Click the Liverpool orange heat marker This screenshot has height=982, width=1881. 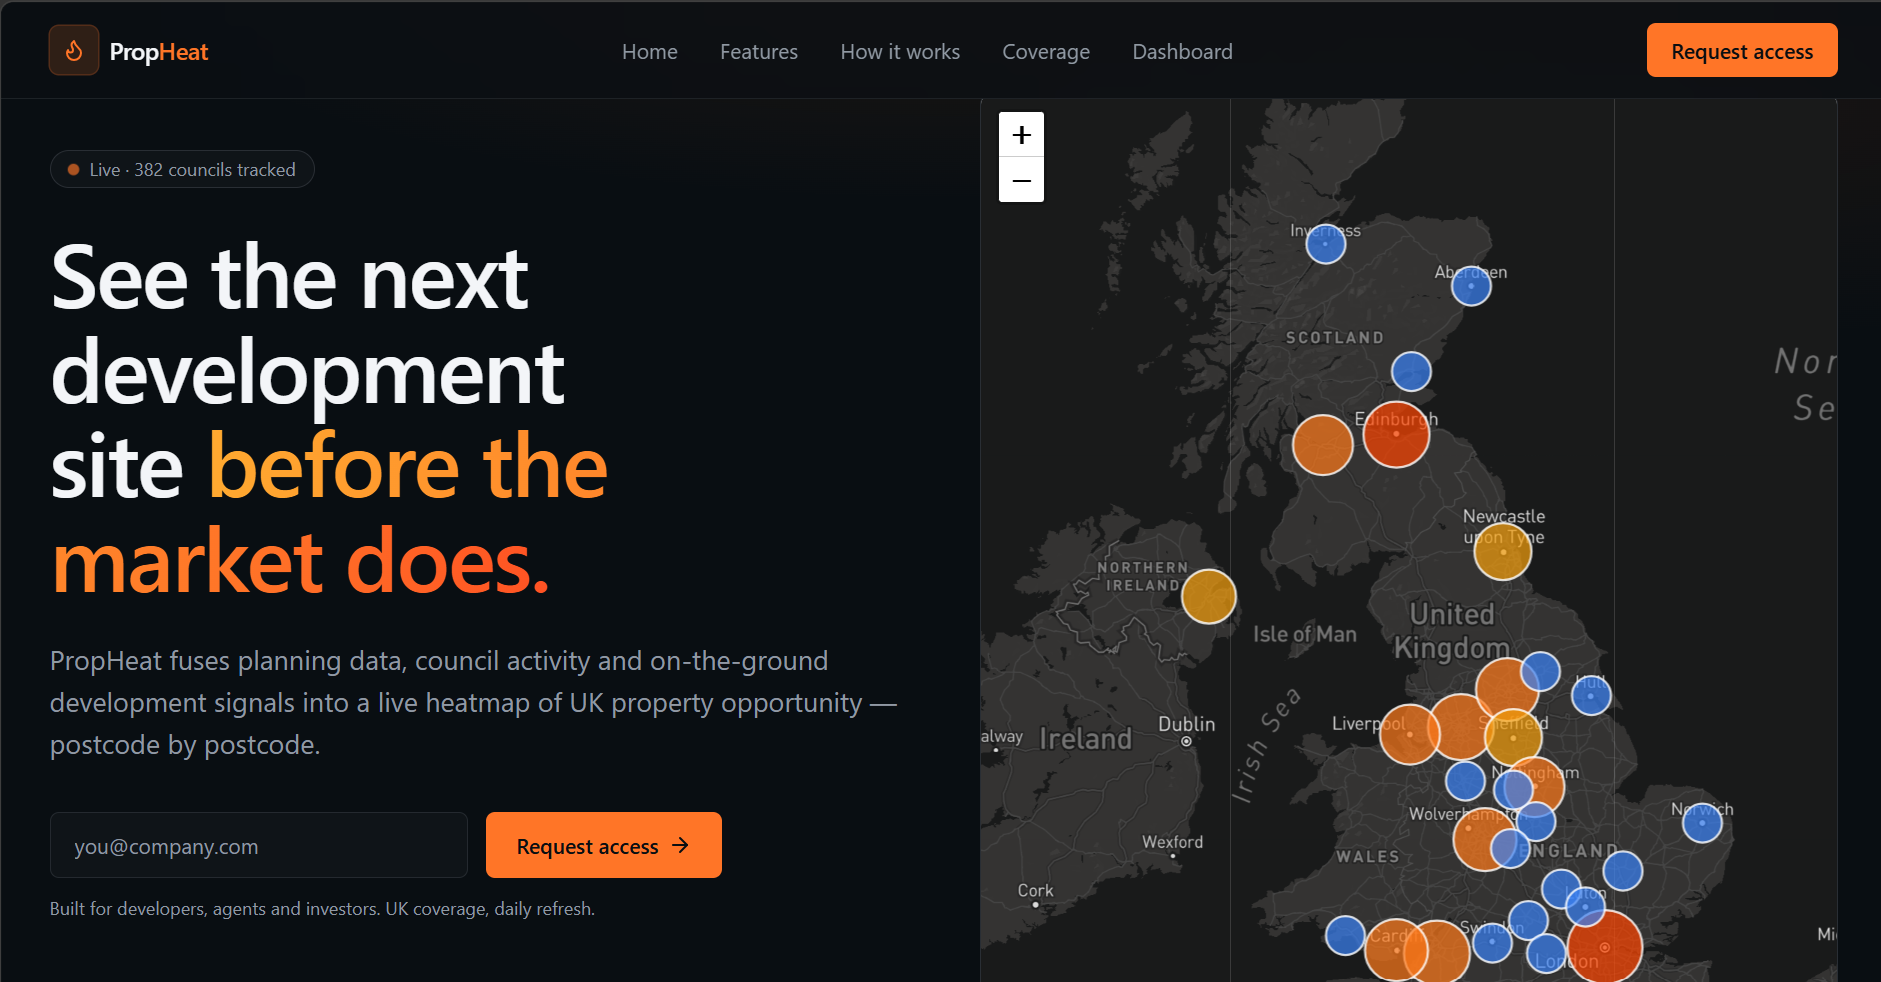tap(1409, 734)
